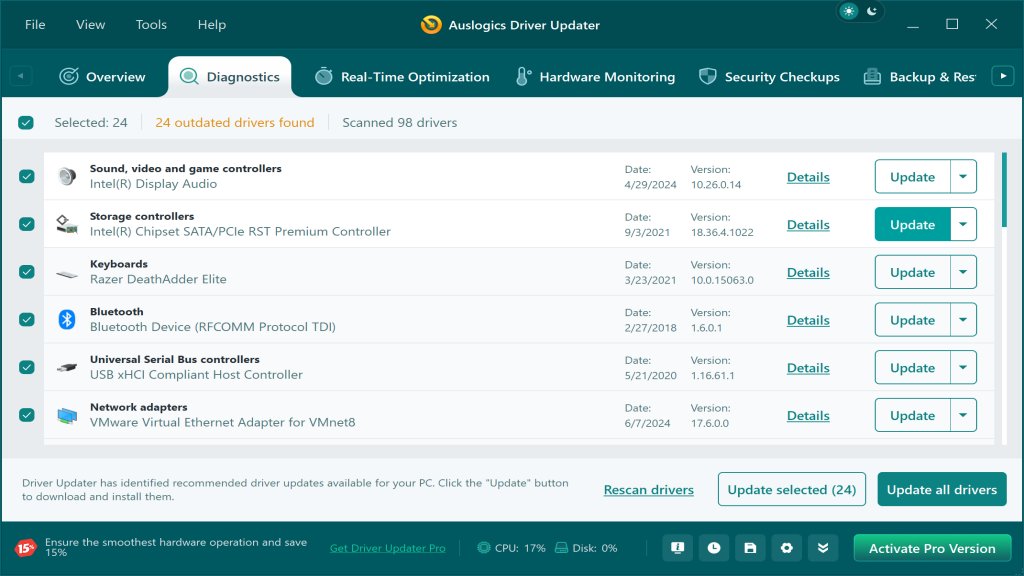Expand Update dropdown for VMware Ethernet Adapter
This screenshot has width=1024, height=576.
tap(963, 415)
